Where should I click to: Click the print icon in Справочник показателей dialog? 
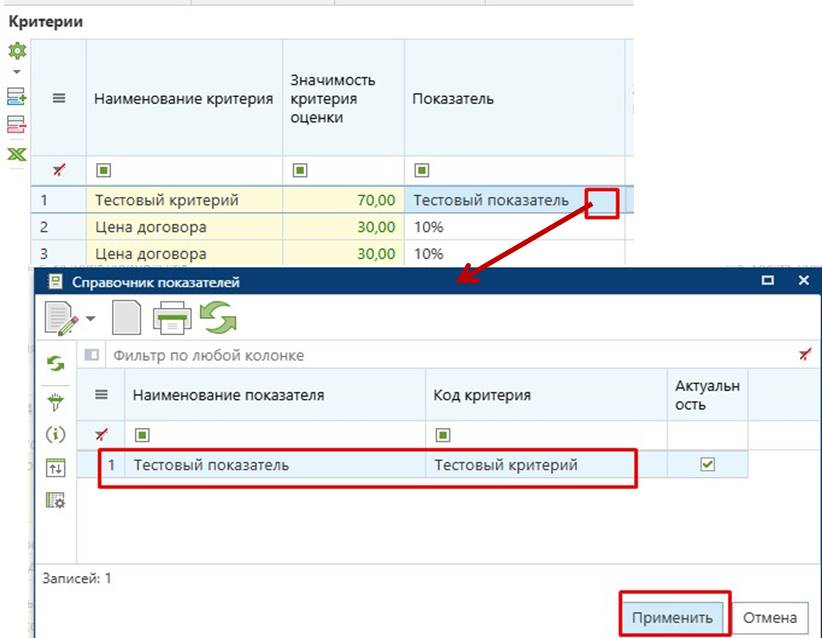(x=171, y=316)
